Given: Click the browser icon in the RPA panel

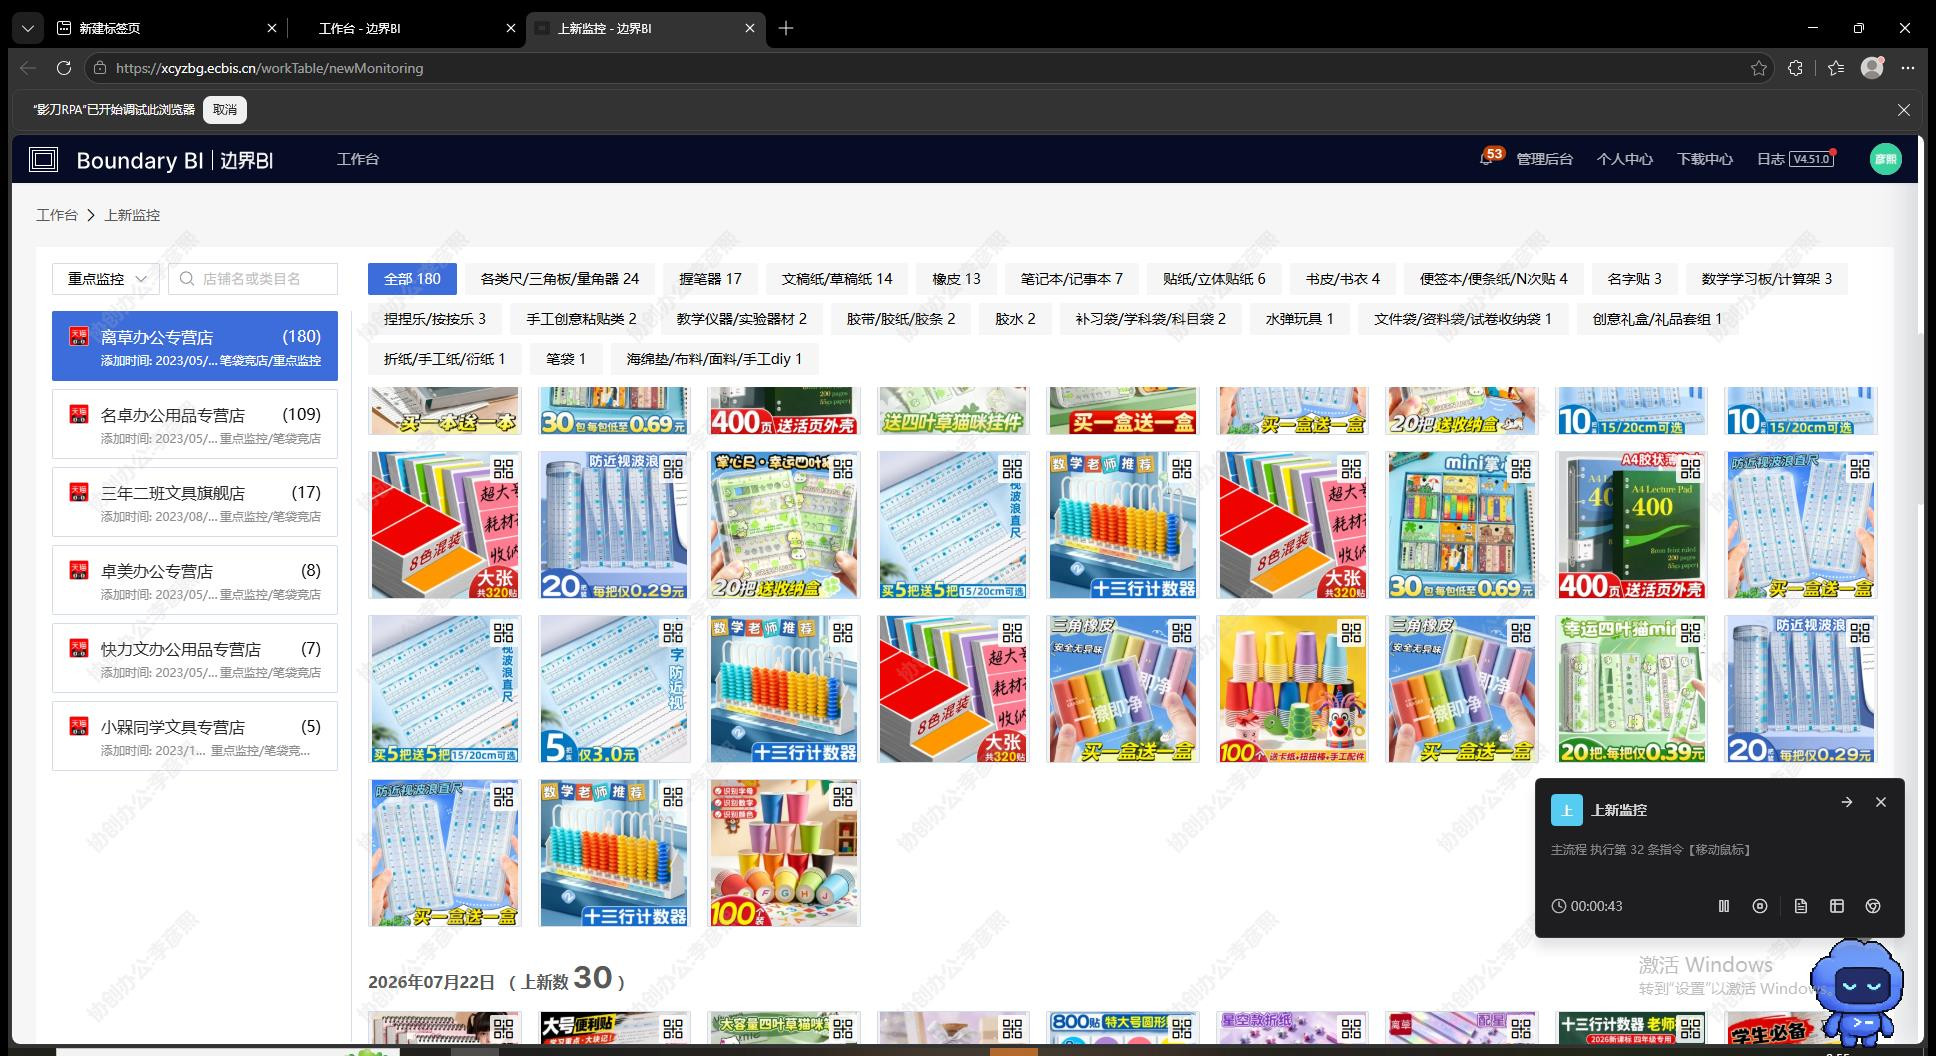Looking at the screenshot, I should pyautogui.click(x=1873, y=906).
